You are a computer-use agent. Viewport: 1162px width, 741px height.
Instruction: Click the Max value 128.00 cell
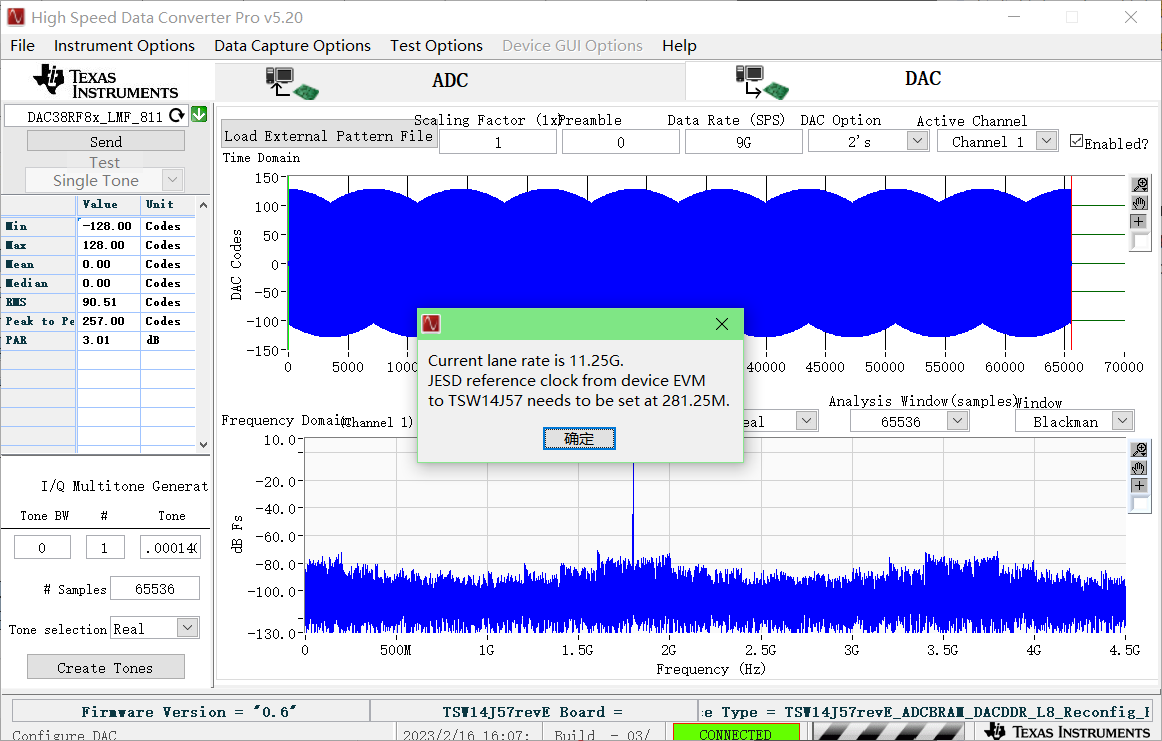109,245
